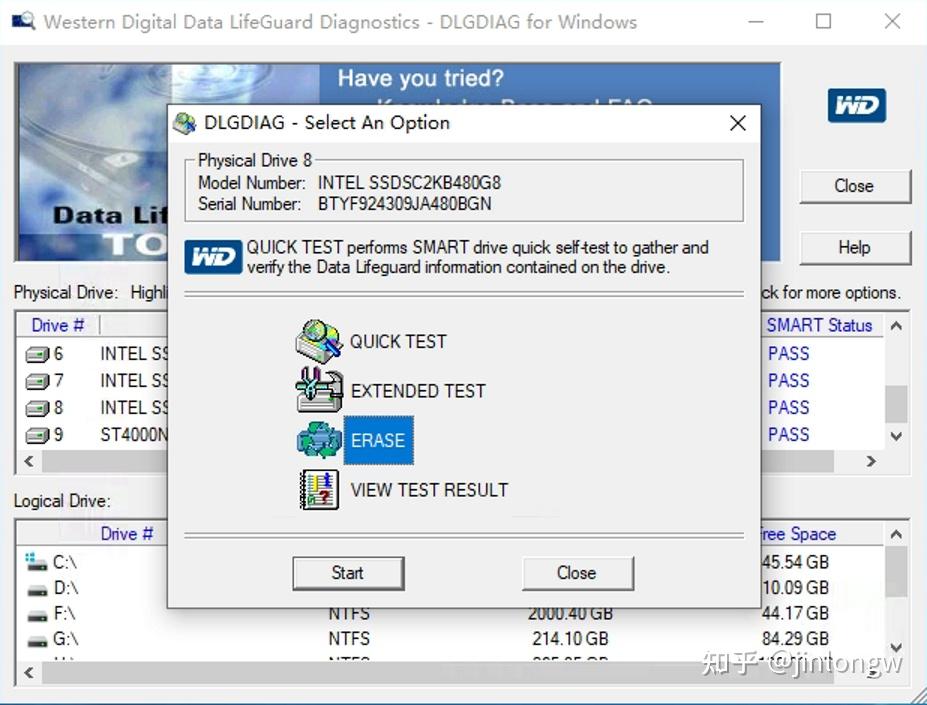Image resolution: width=927 pixels, height=705 pixels.
Task: Click the 44.17 GB free space value
Action: point(795,613)
